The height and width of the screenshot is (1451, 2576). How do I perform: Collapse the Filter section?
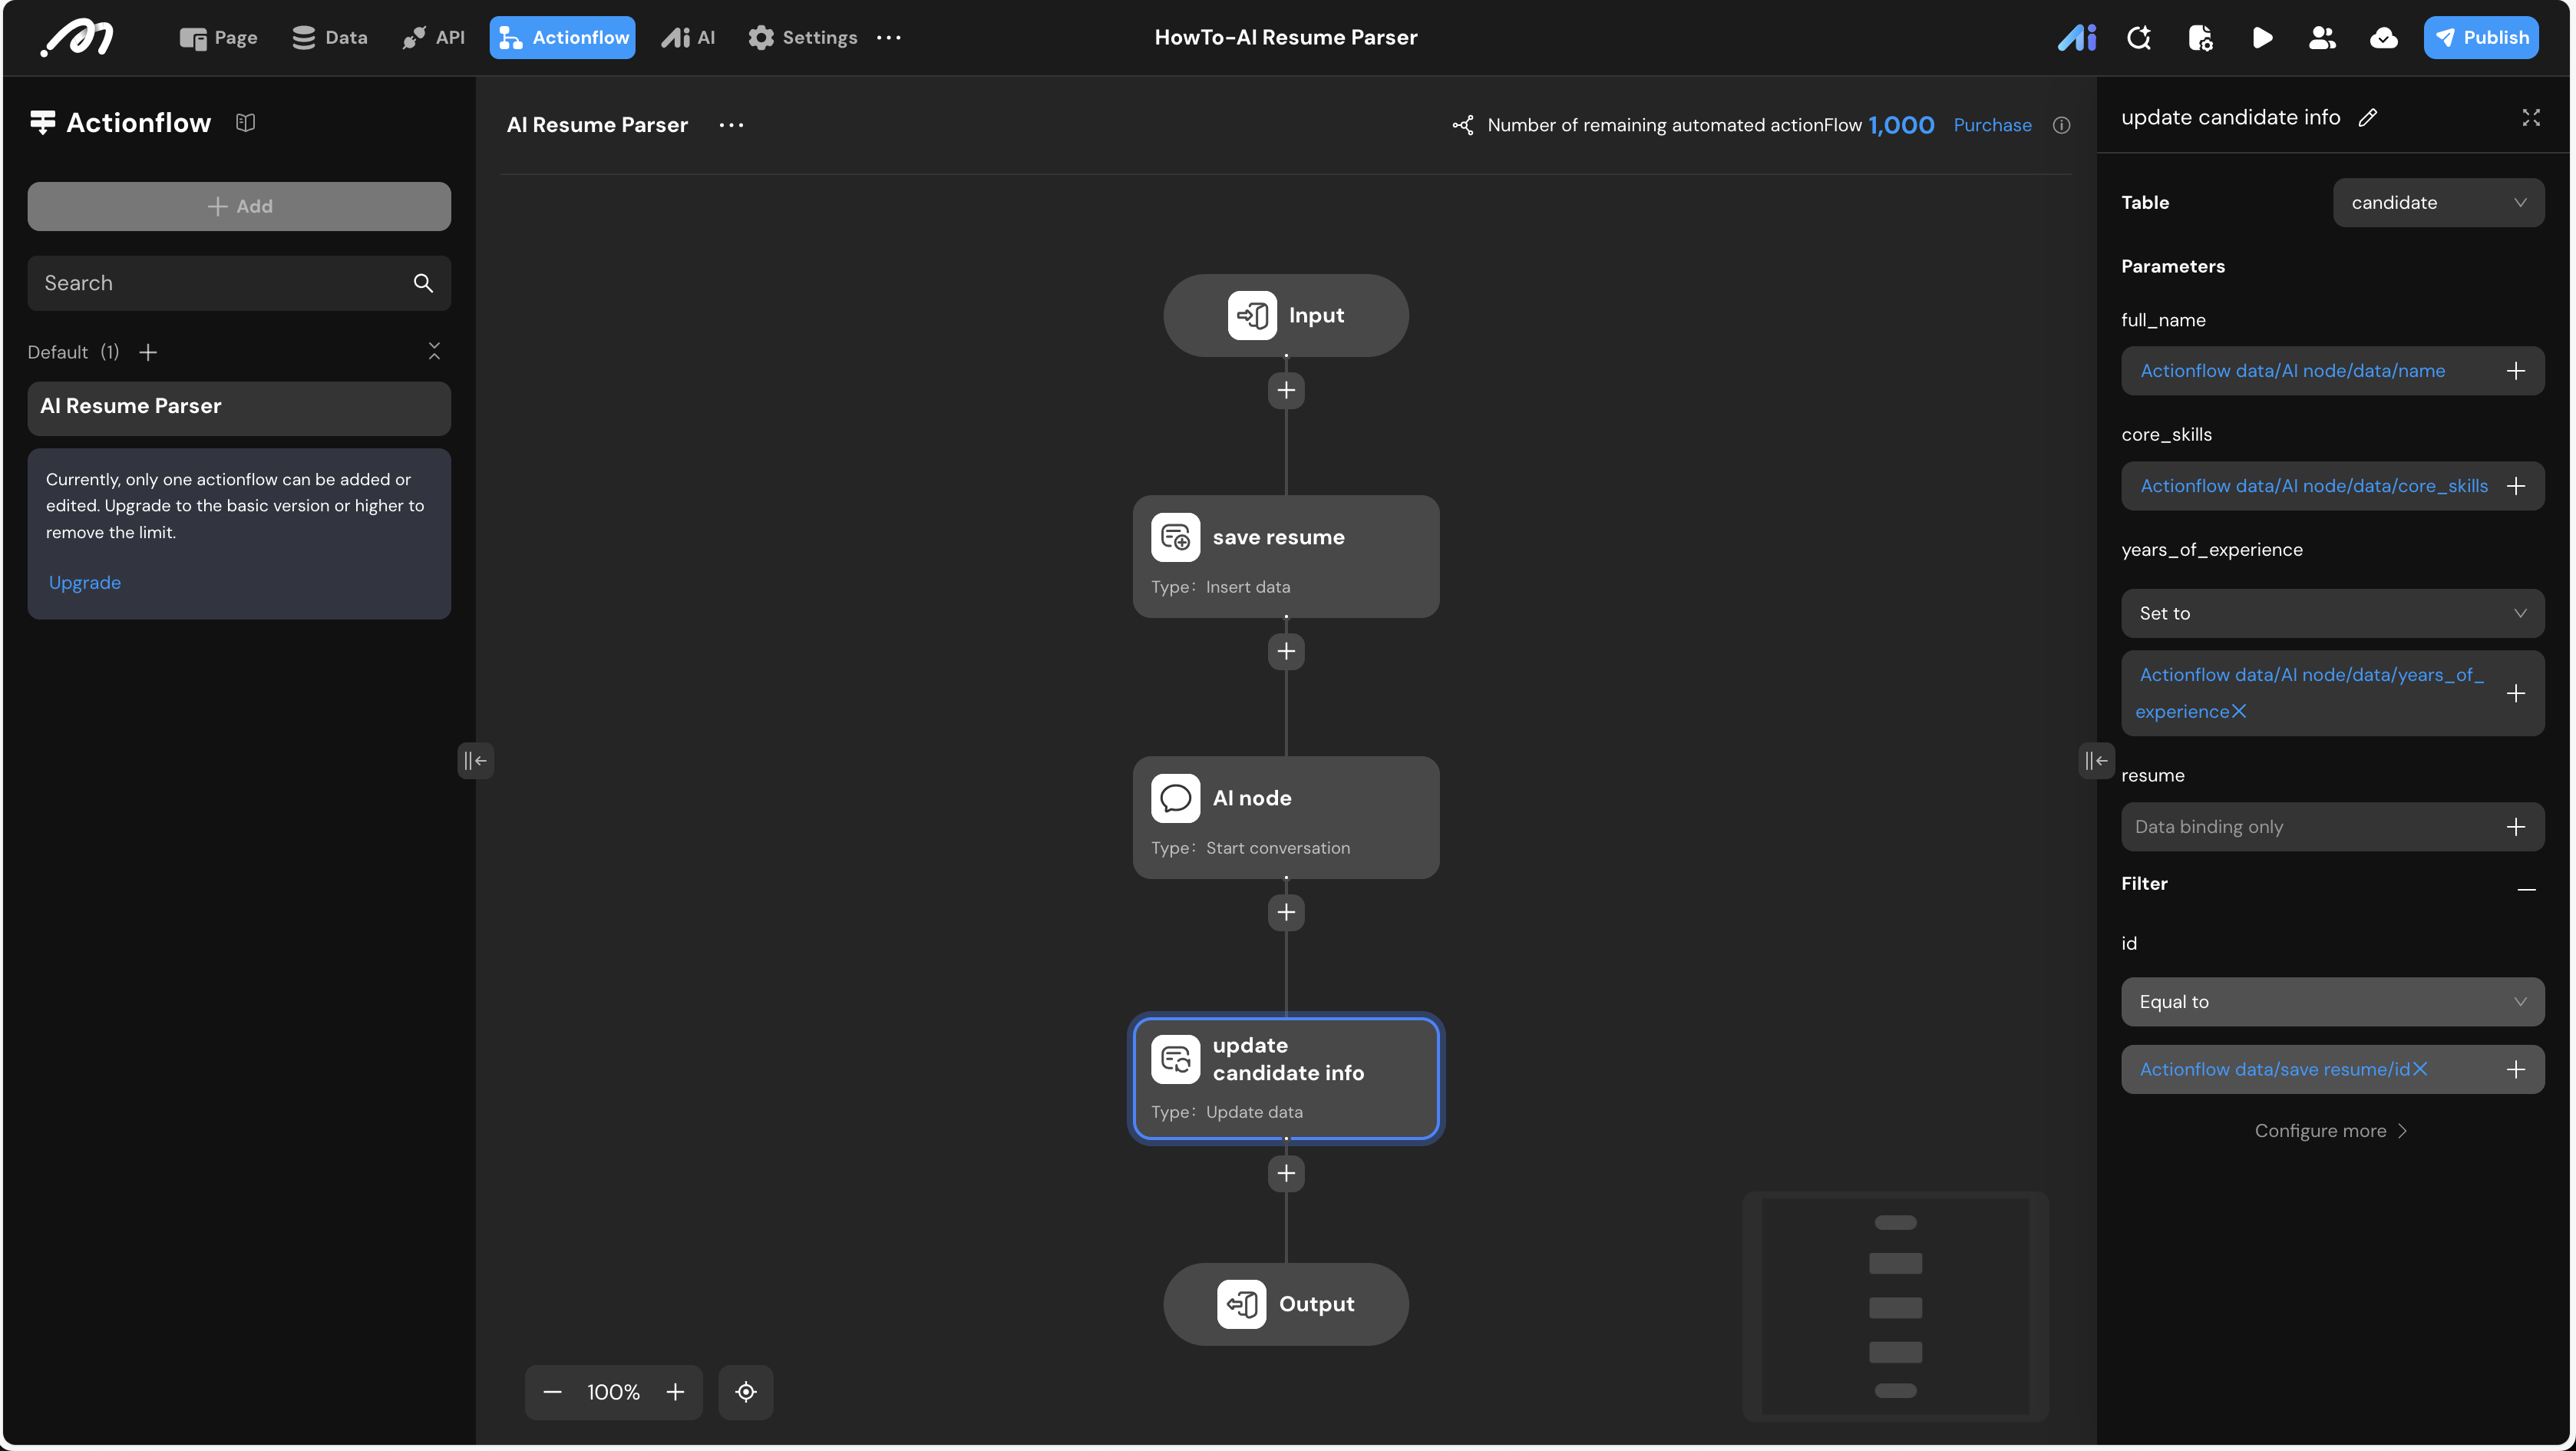(x=2526, y=887)
